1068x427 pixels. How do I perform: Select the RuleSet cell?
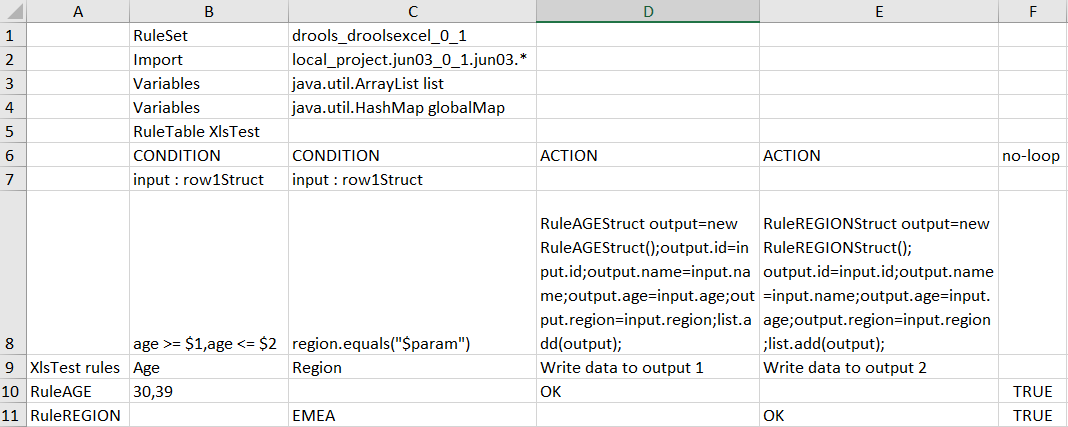(x=208, y=35)
